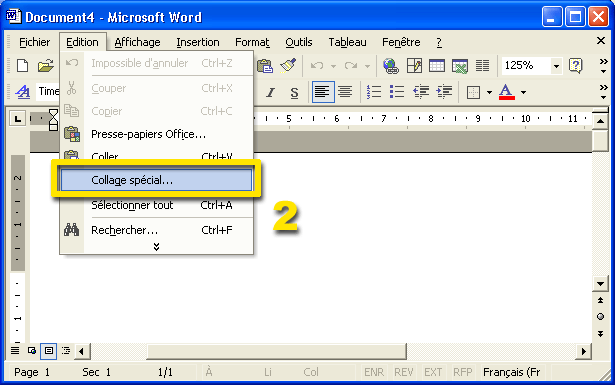This screenshot has height=385, width=615.
Task: Open the Insertion menu
Action: [x=198, y=42]
